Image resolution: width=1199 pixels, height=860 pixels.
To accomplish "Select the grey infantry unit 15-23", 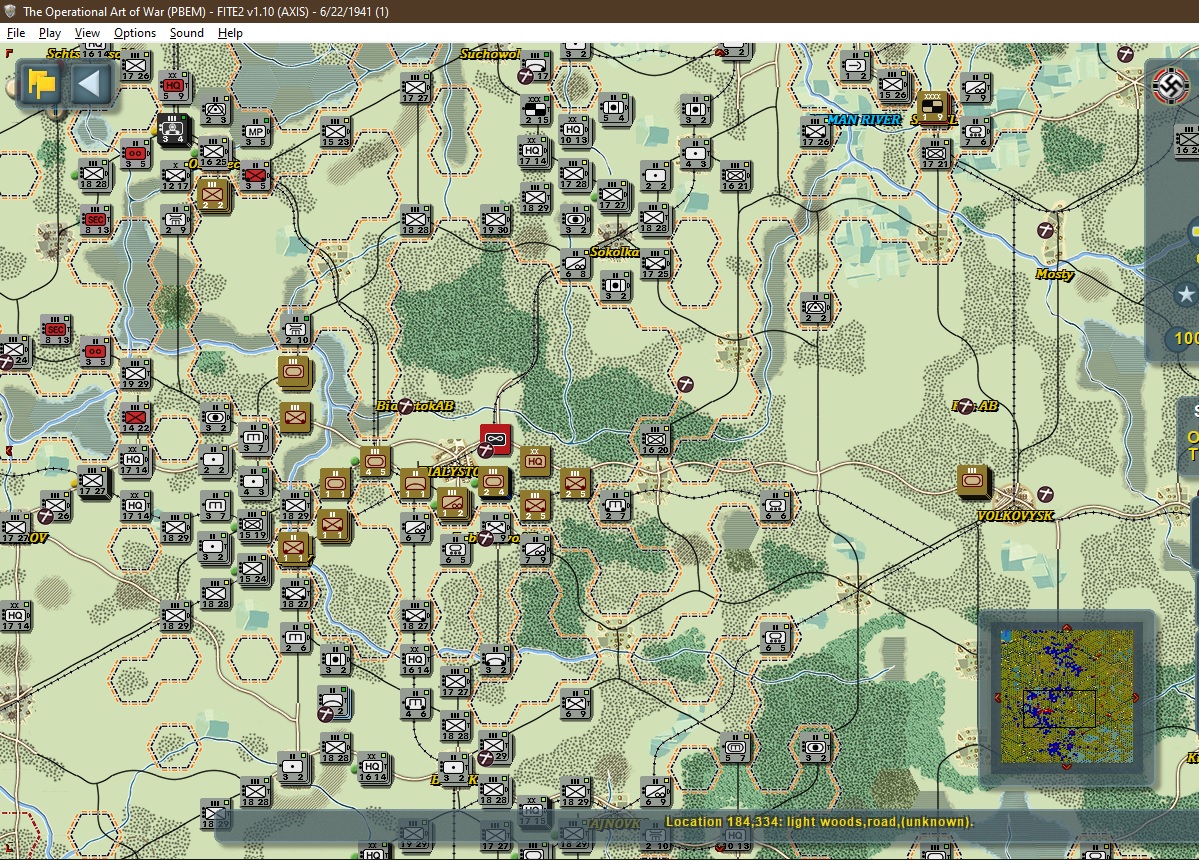I will [336, 133].
